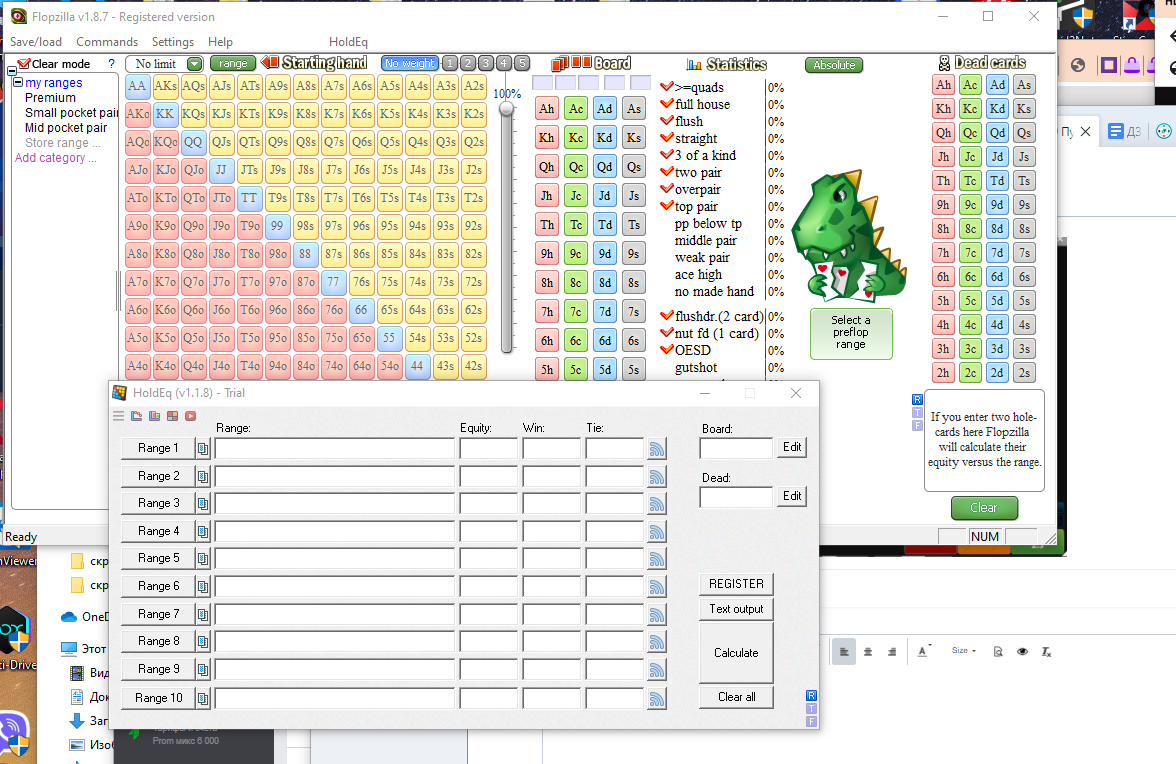Open the Help menu
The height and width of the screenshot is (764, 1176).
point(220,42)
